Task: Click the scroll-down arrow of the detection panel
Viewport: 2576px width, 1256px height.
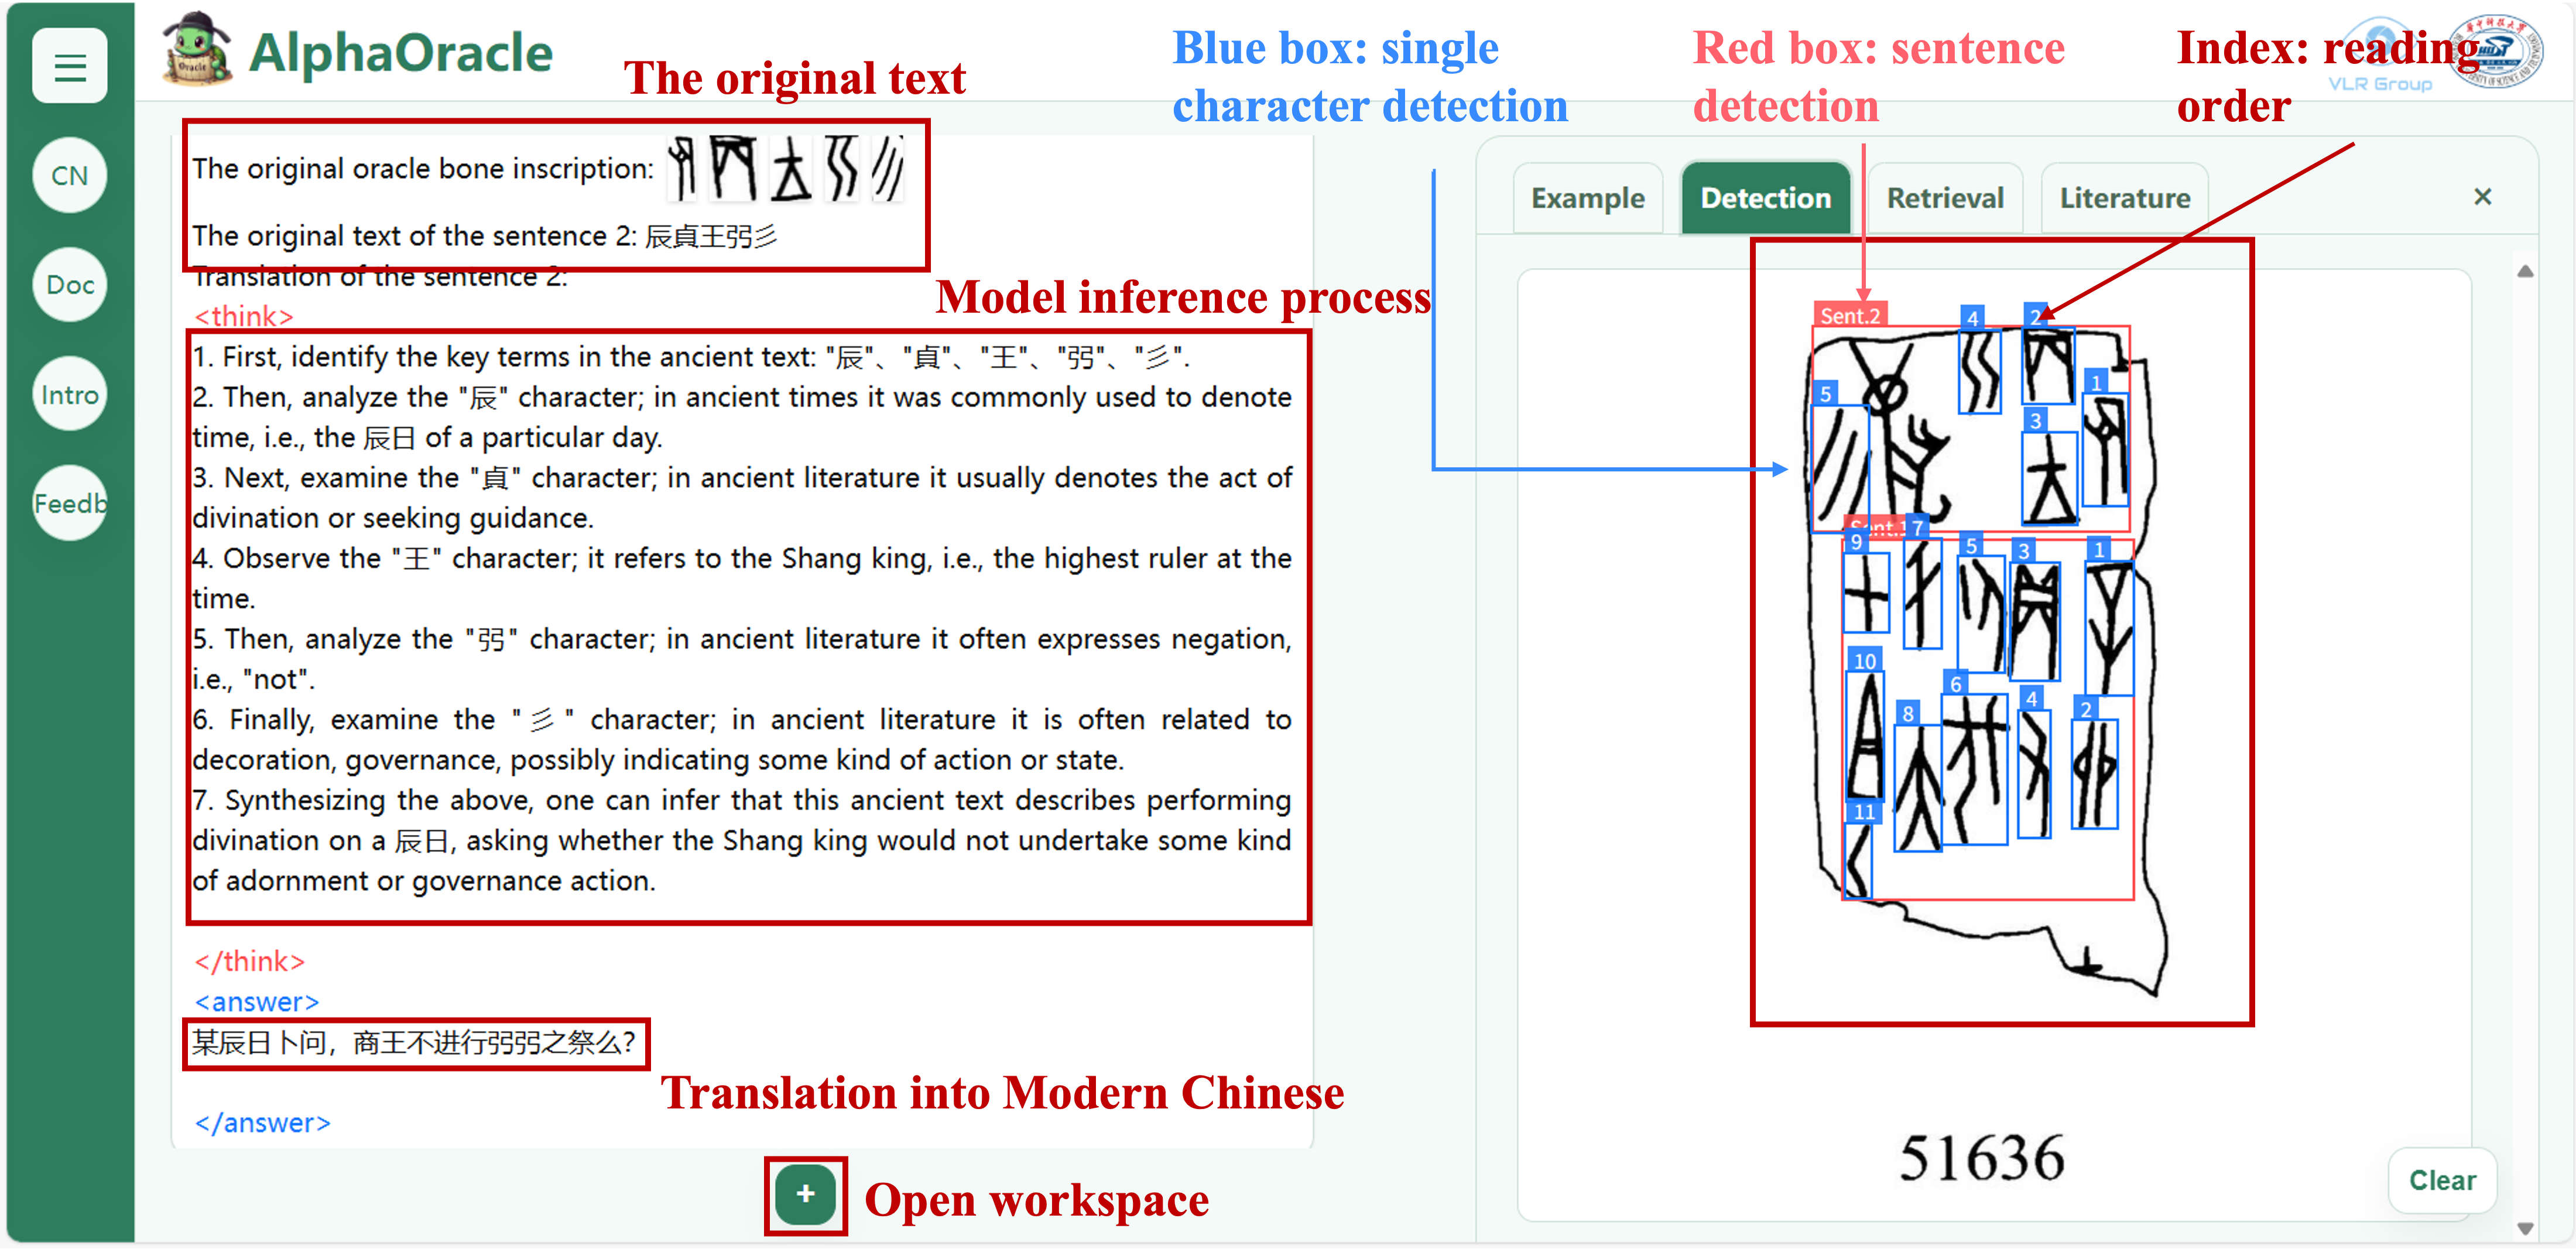Action: coord(2524,1228)
